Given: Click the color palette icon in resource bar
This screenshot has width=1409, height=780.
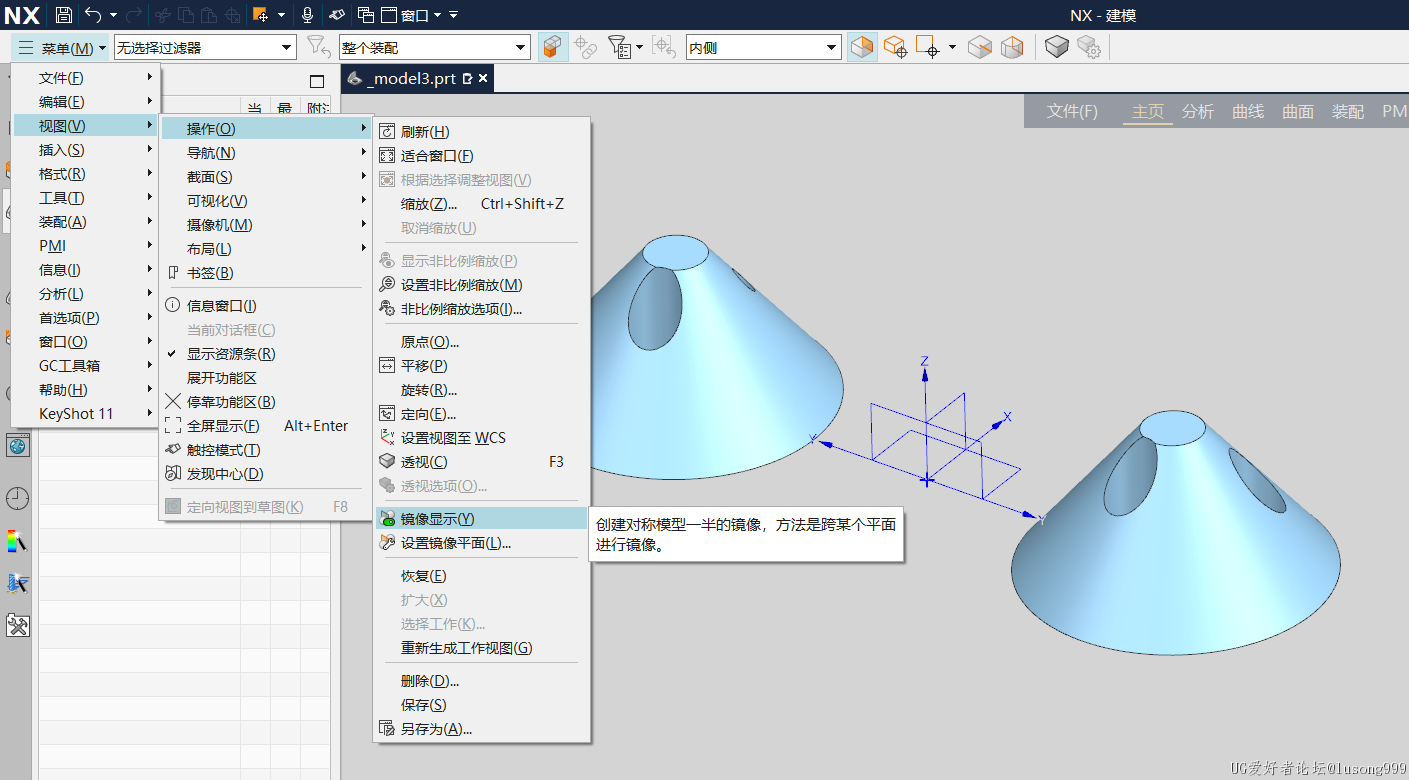Looking at the screenshot, I should pyautogui.click(x=17, y=541).
